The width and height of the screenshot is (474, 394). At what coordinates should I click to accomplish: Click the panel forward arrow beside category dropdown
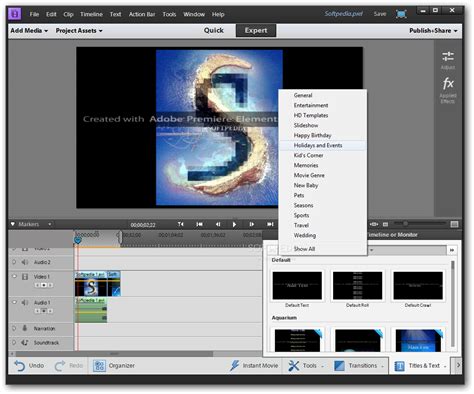click(452, 250)
